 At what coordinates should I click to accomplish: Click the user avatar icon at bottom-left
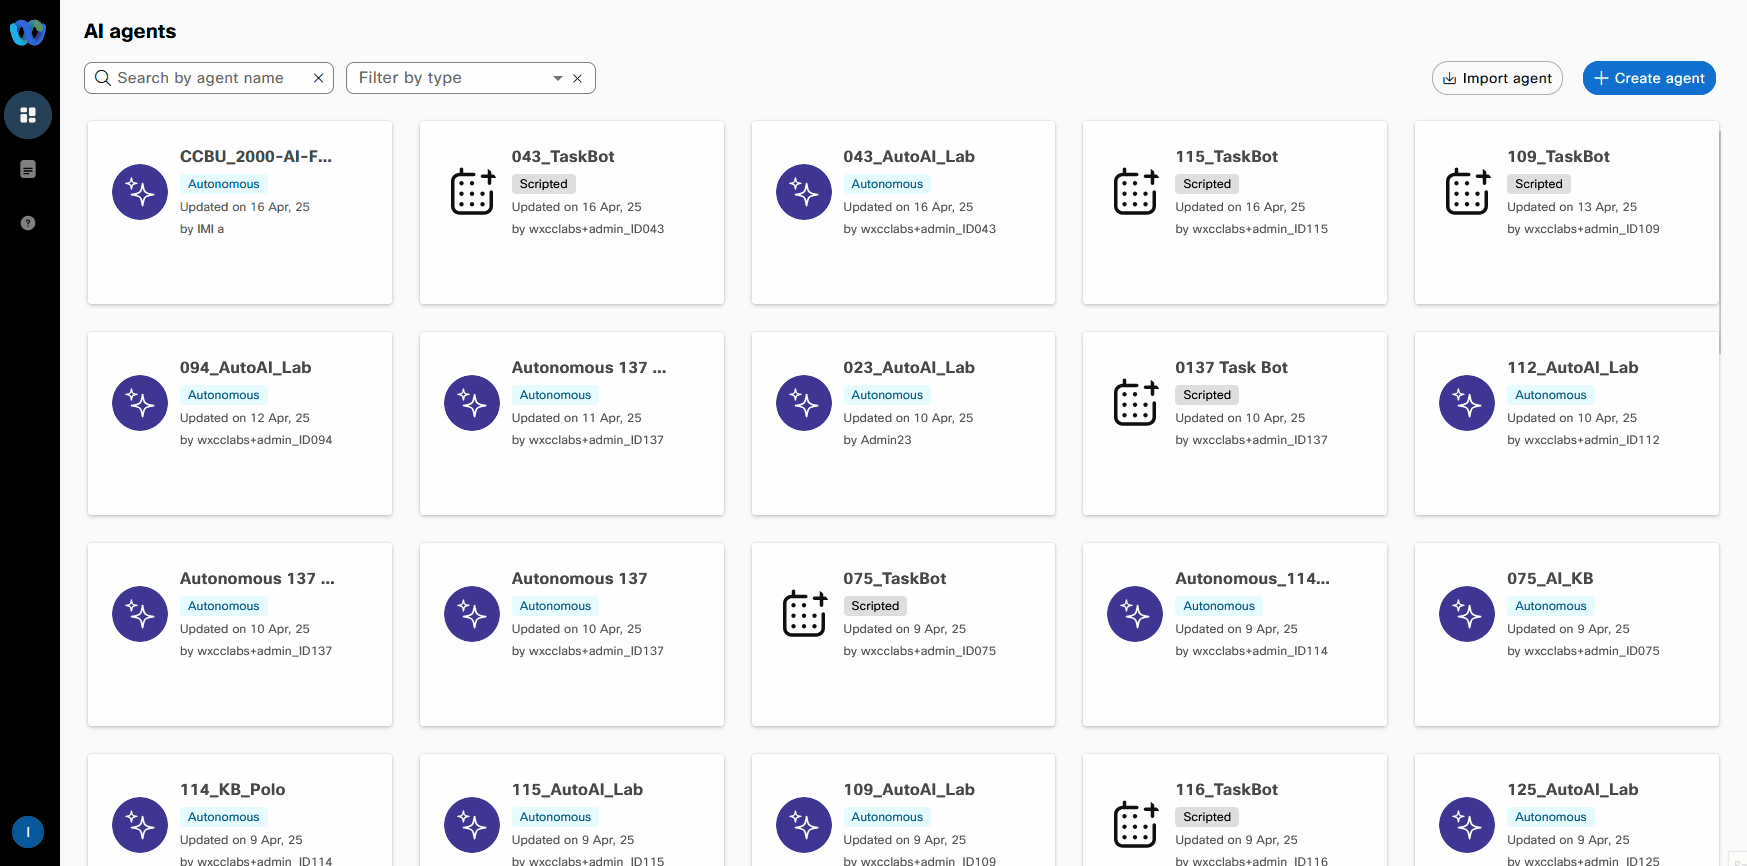coord(28,832)
